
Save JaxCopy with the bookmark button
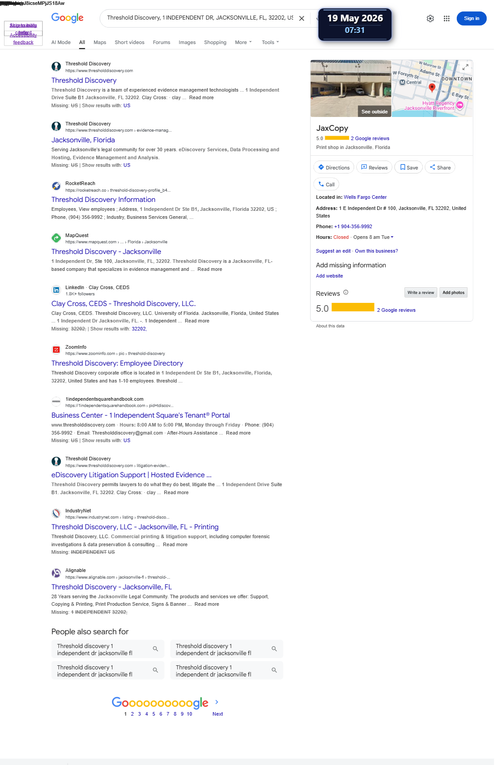409,167
